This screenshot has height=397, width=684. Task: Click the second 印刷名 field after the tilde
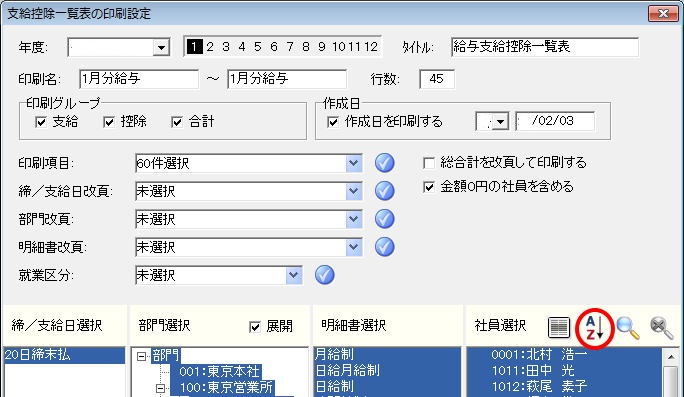click(287, 79)
